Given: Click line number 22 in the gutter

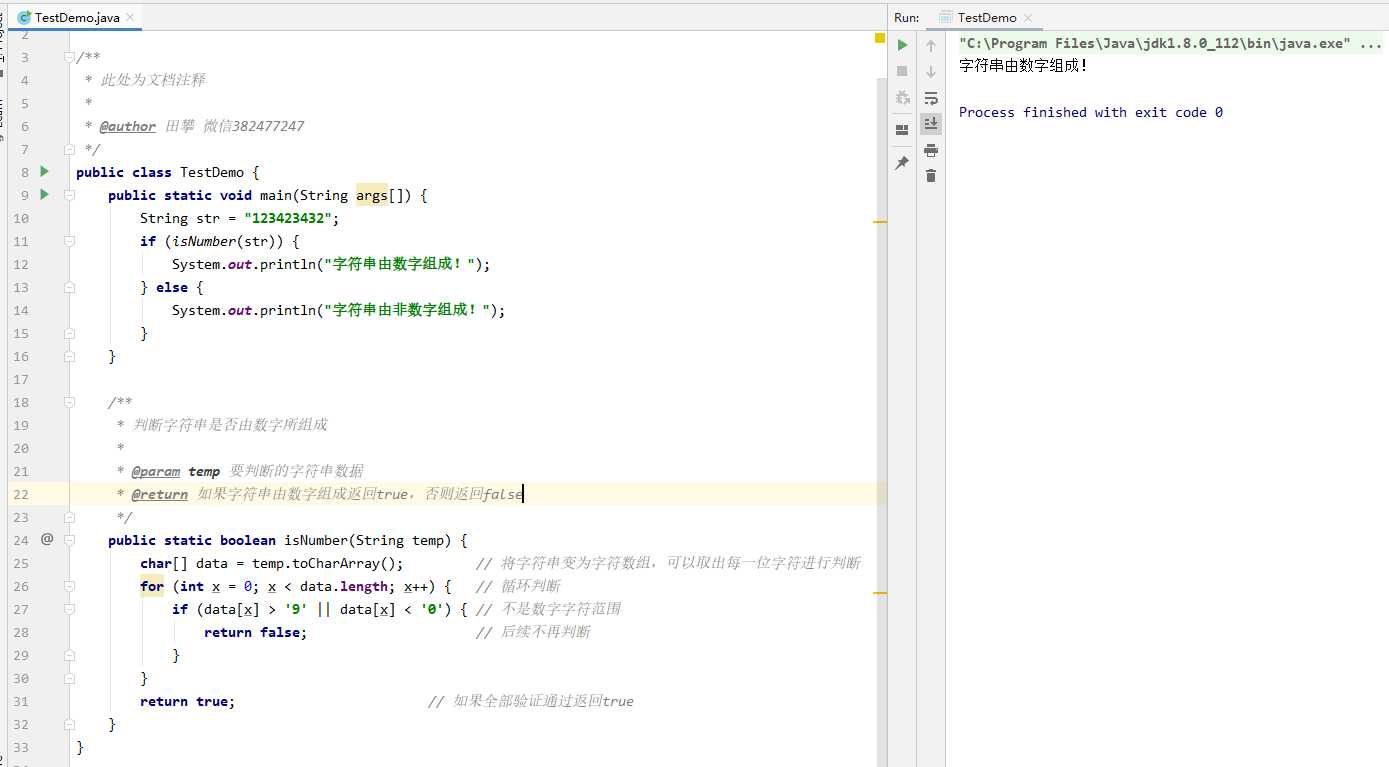Looking at the screenshot, I should coord(21,494).
